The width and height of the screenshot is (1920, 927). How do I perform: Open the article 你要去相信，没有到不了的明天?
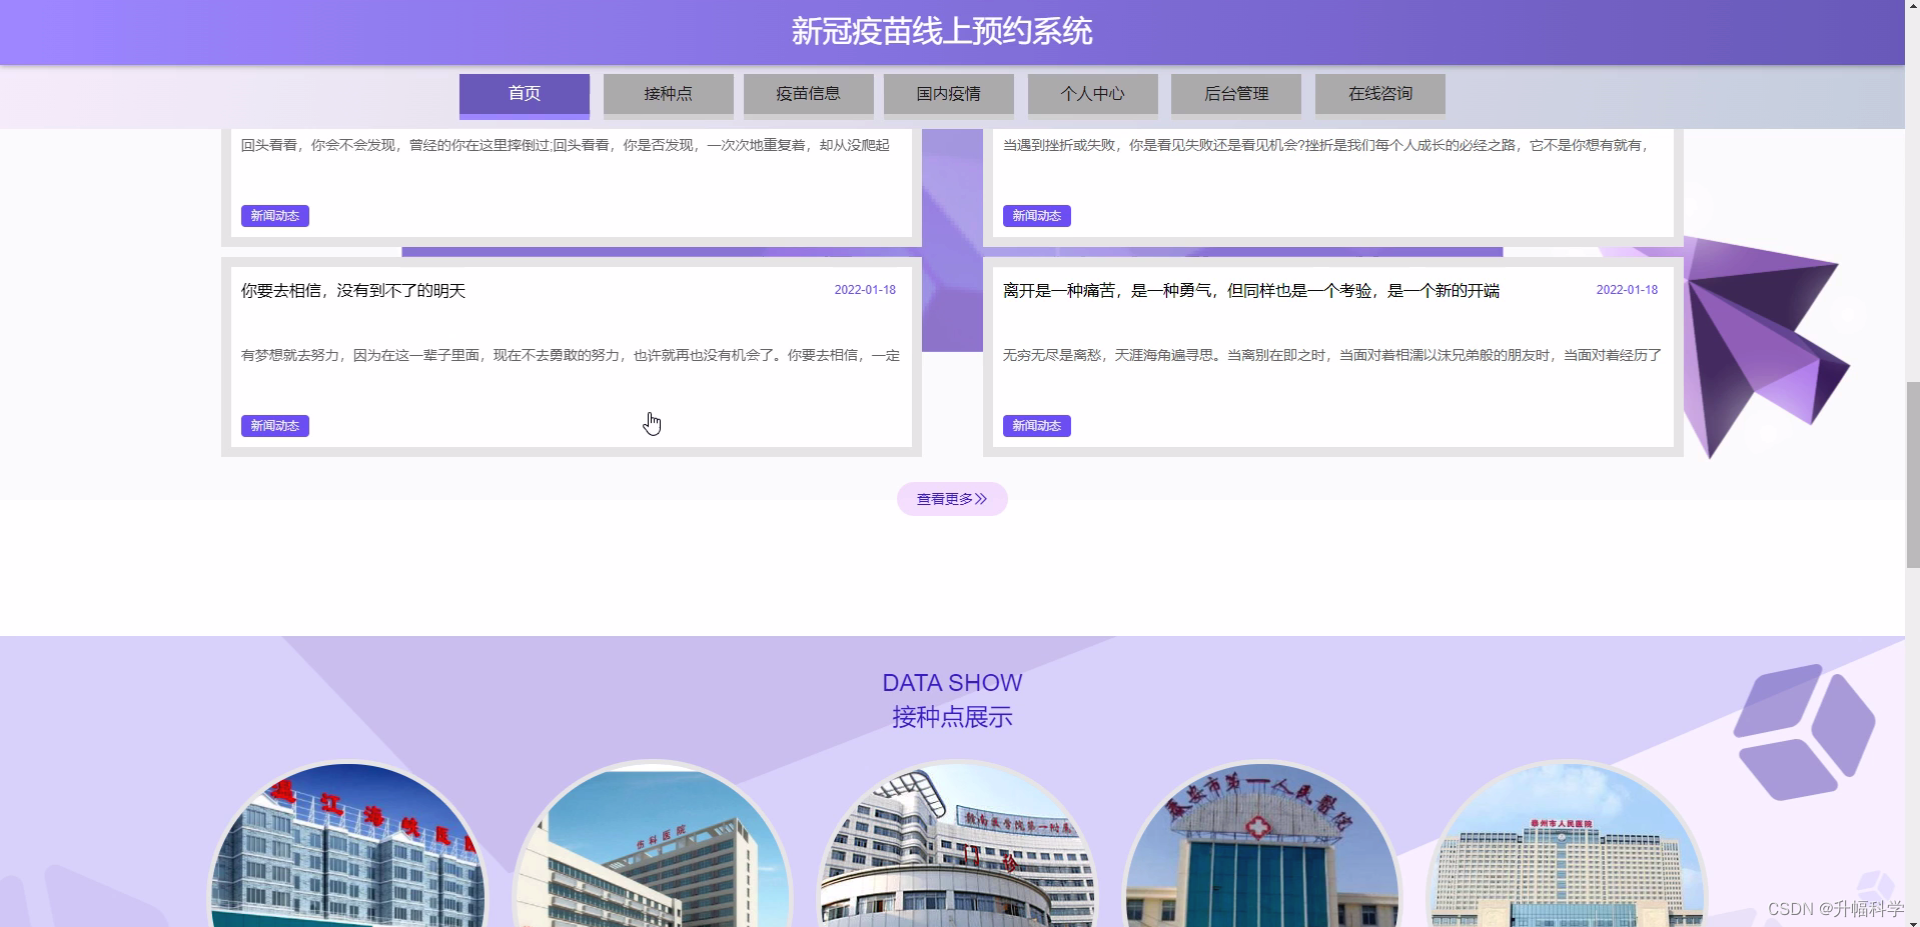(353, 291)
